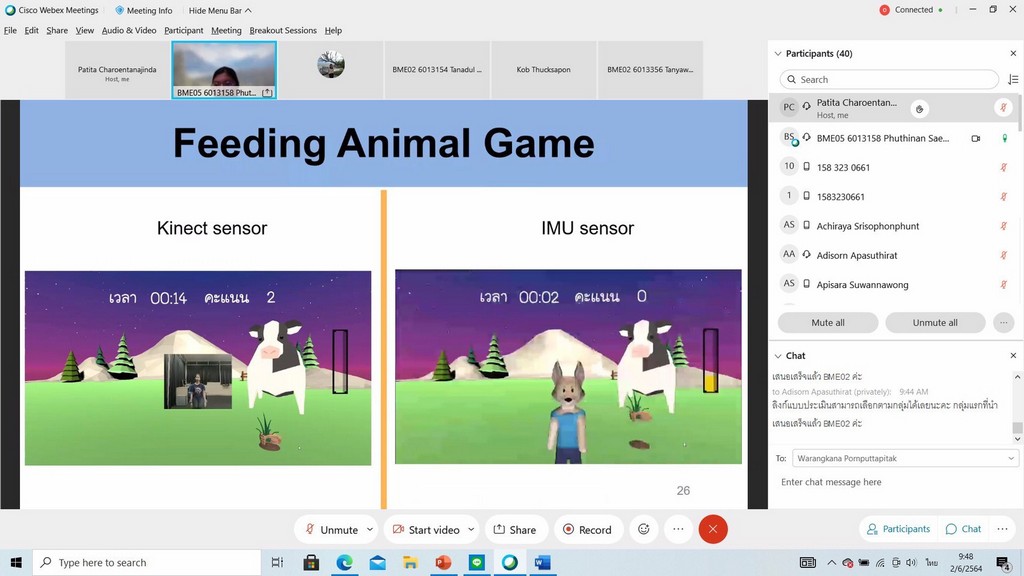Click the camera icon next to BME05 participant
This screenshot has height=576, width=1024.
tap(975, 138)
